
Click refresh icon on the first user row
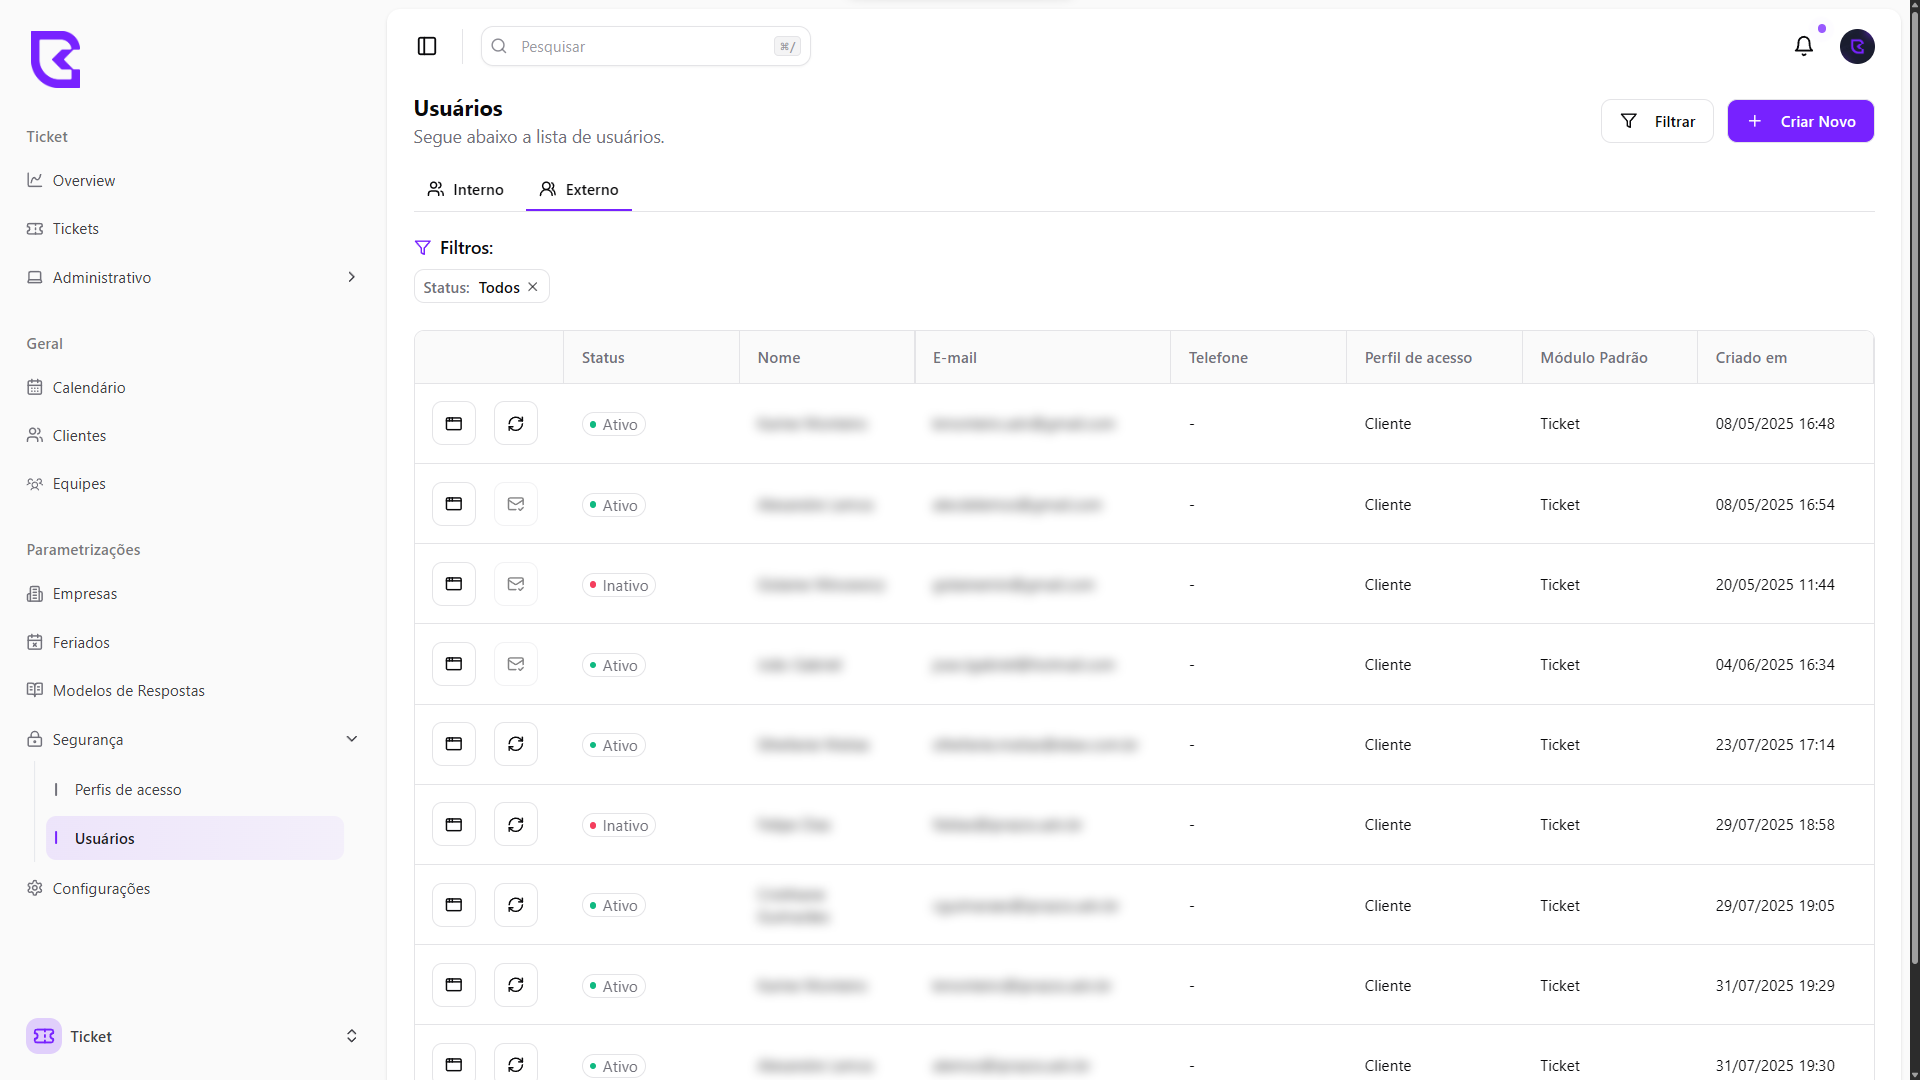(515, 424)
